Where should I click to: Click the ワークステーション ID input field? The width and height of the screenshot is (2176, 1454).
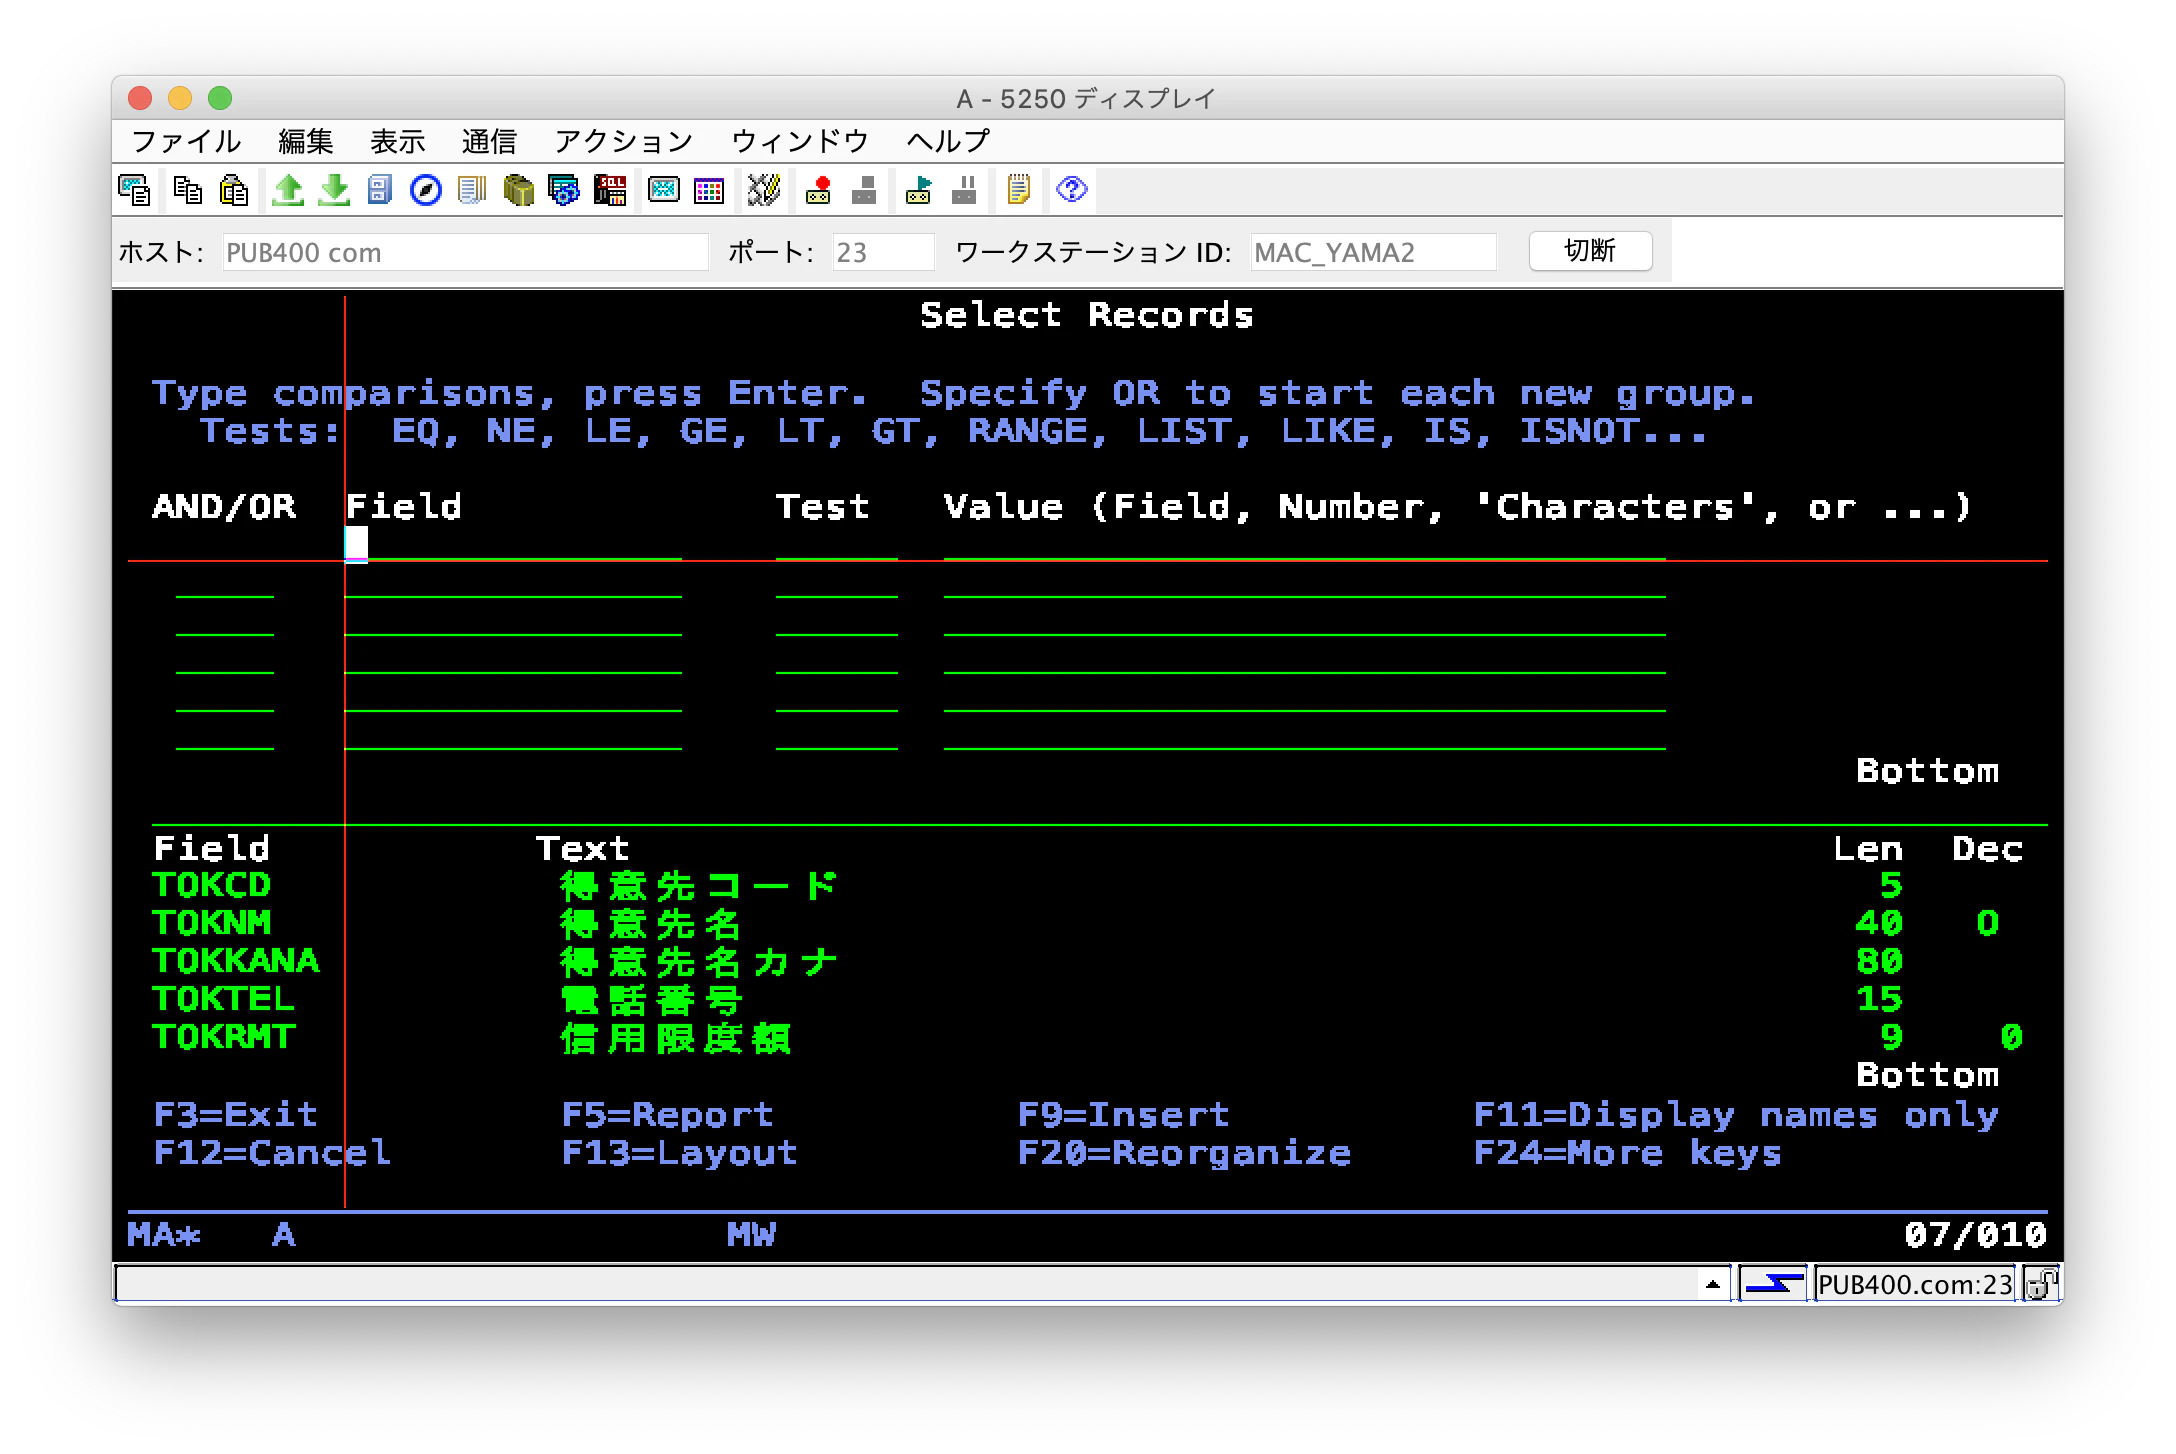click(x=1372, y=252)
